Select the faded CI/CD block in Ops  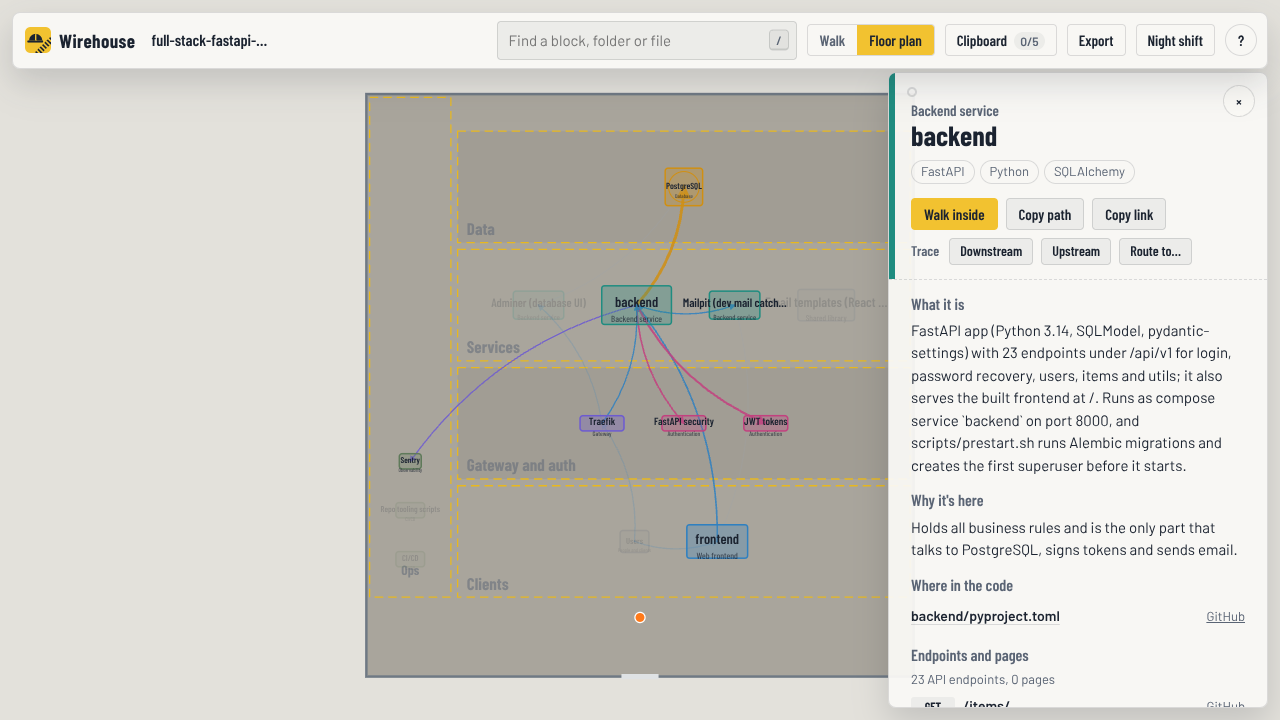pos(410,559)
